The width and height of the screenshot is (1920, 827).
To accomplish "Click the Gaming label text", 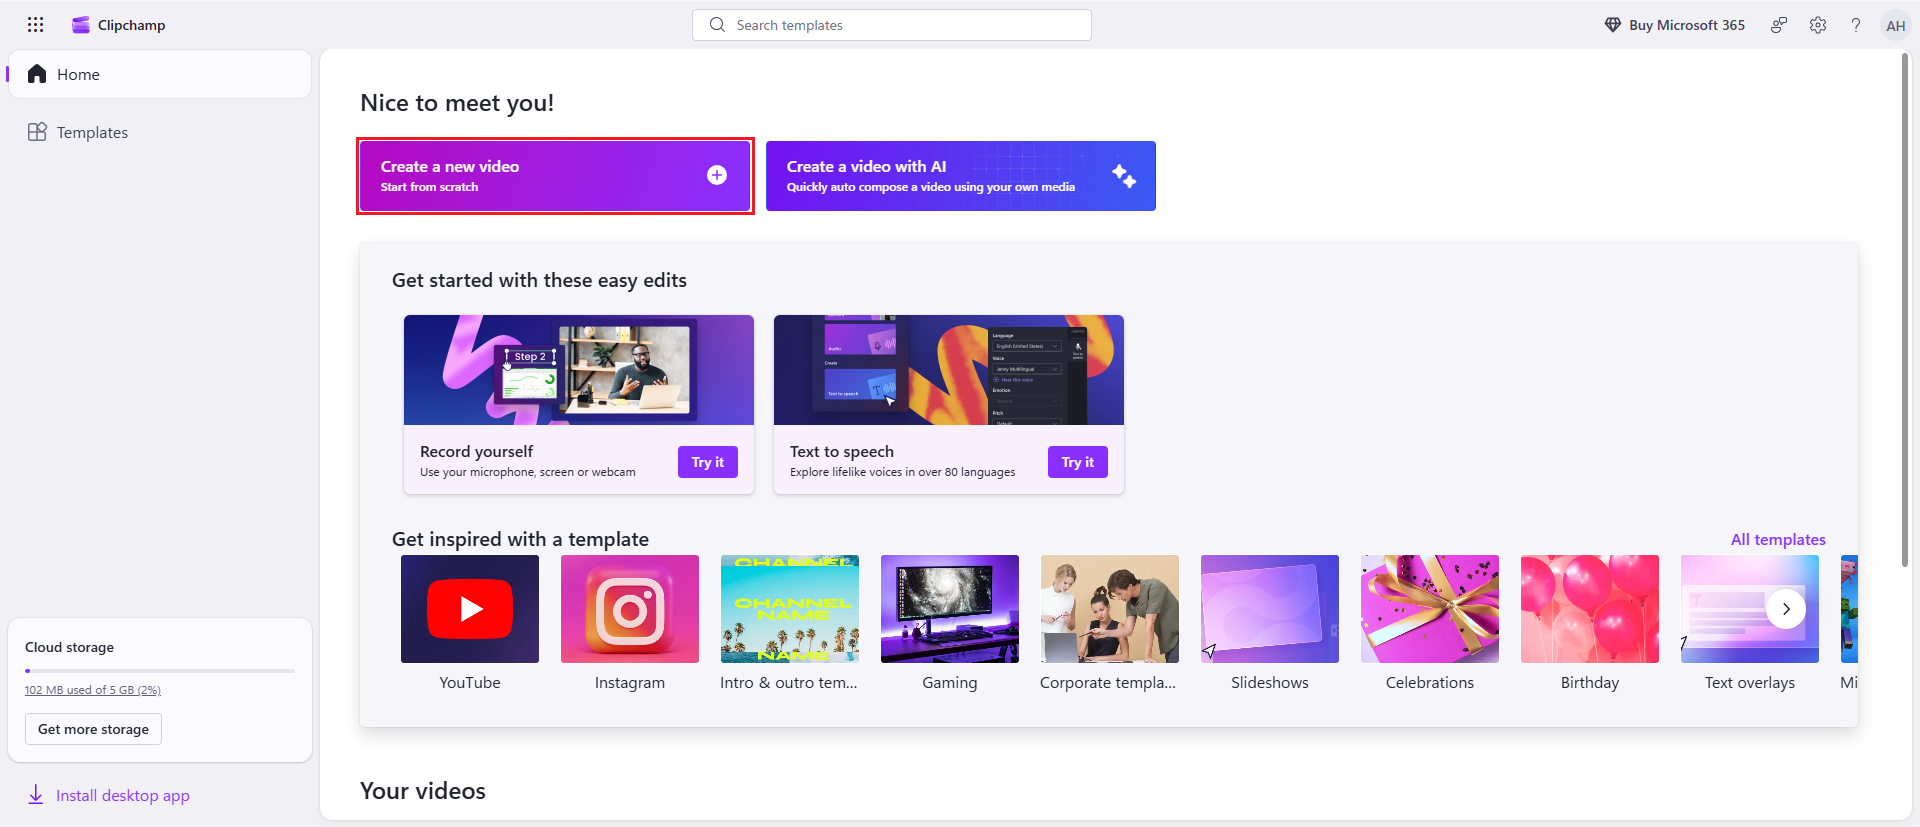I will coord(950,683).
